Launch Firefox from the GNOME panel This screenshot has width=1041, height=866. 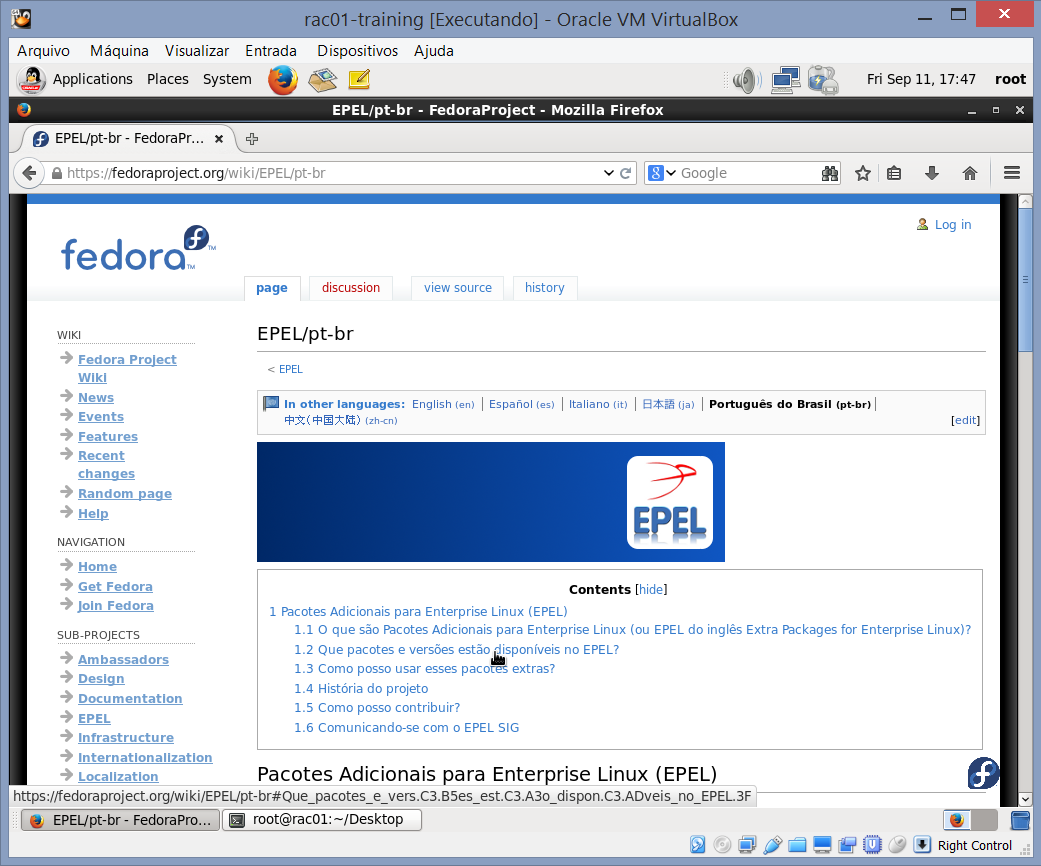tap(283, 80)
